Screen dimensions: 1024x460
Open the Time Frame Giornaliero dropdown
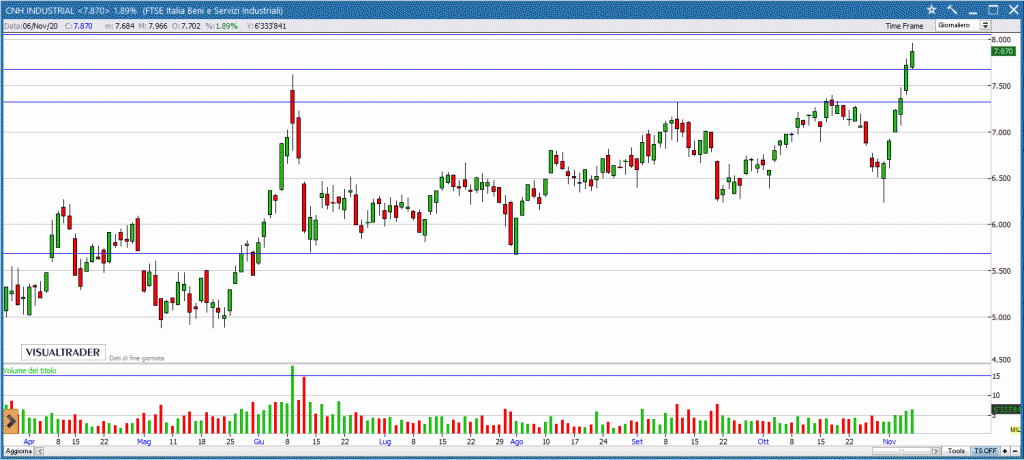tap(963, 25)
